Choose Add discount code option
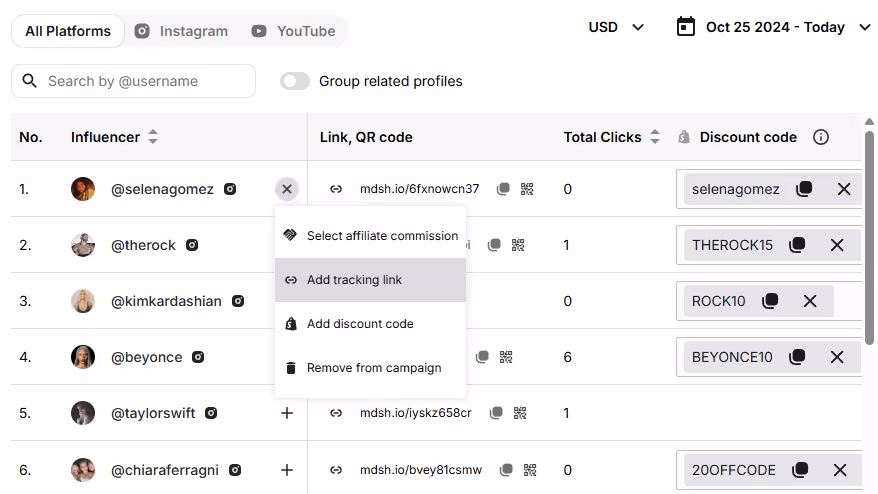This screenshot has height=494, width=878. point(370,324)
